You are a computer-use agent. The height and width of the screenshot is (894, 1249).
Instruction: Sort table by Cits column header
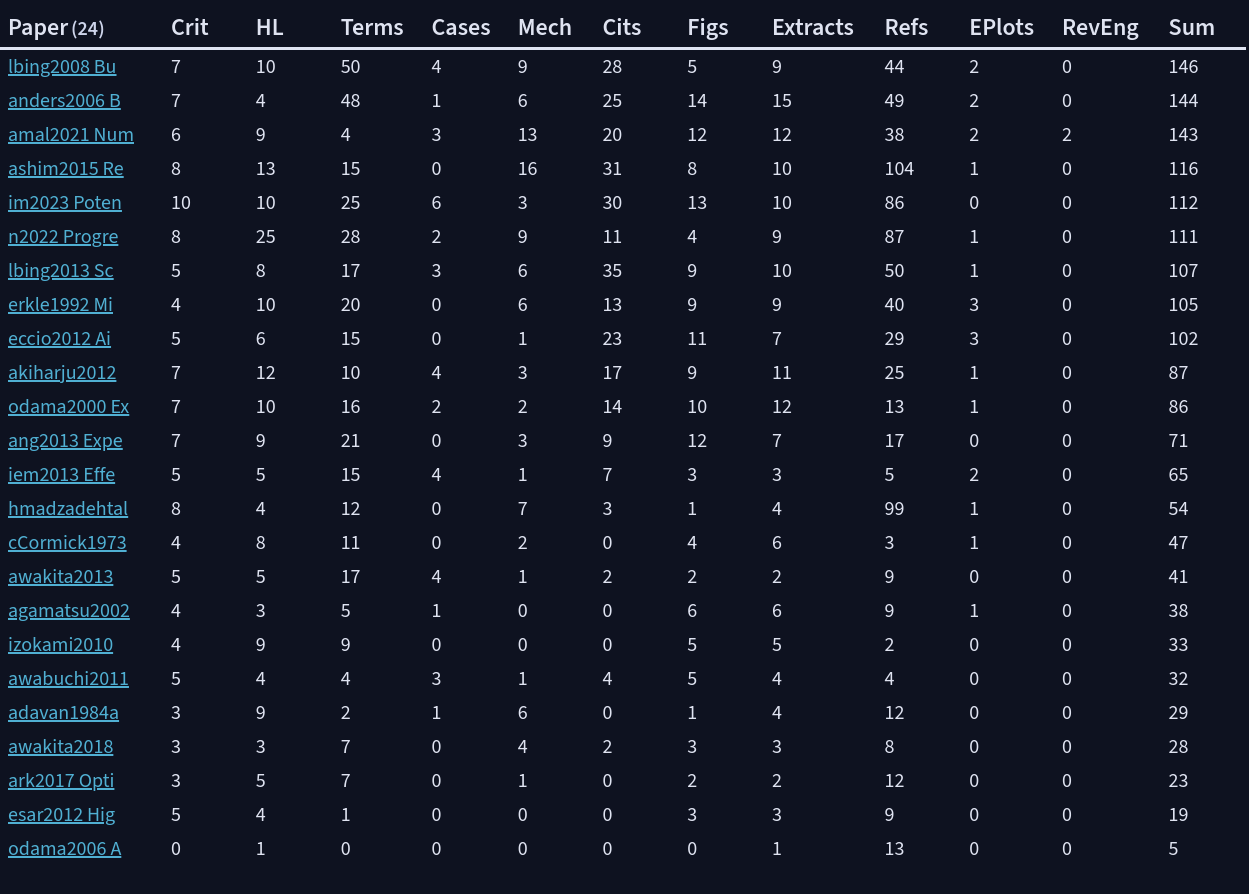coord(622,28)
